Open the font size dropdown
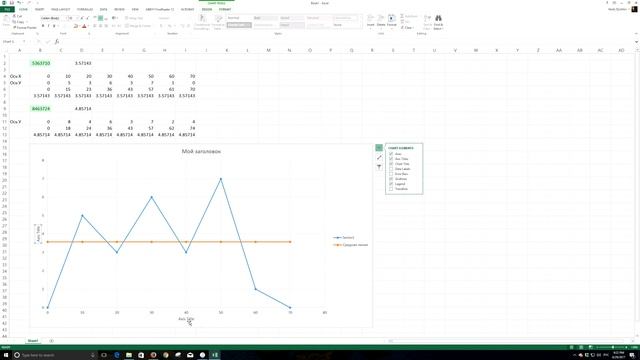The width and height of the screenshot is (640, 360). tap(77, 18)
